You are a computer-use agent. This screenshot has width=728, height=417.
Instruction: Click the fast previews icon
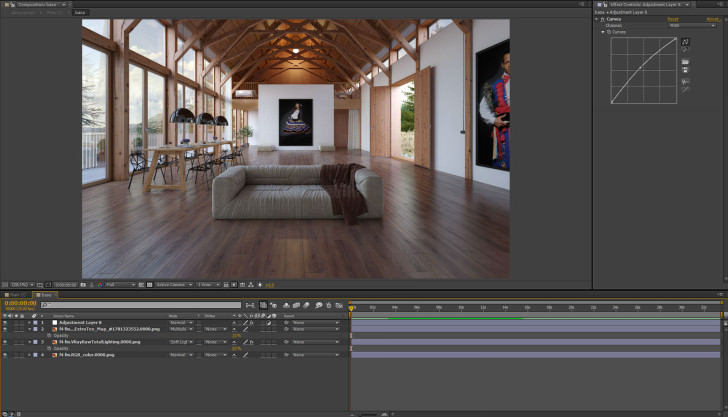click(x=234, y=285)
